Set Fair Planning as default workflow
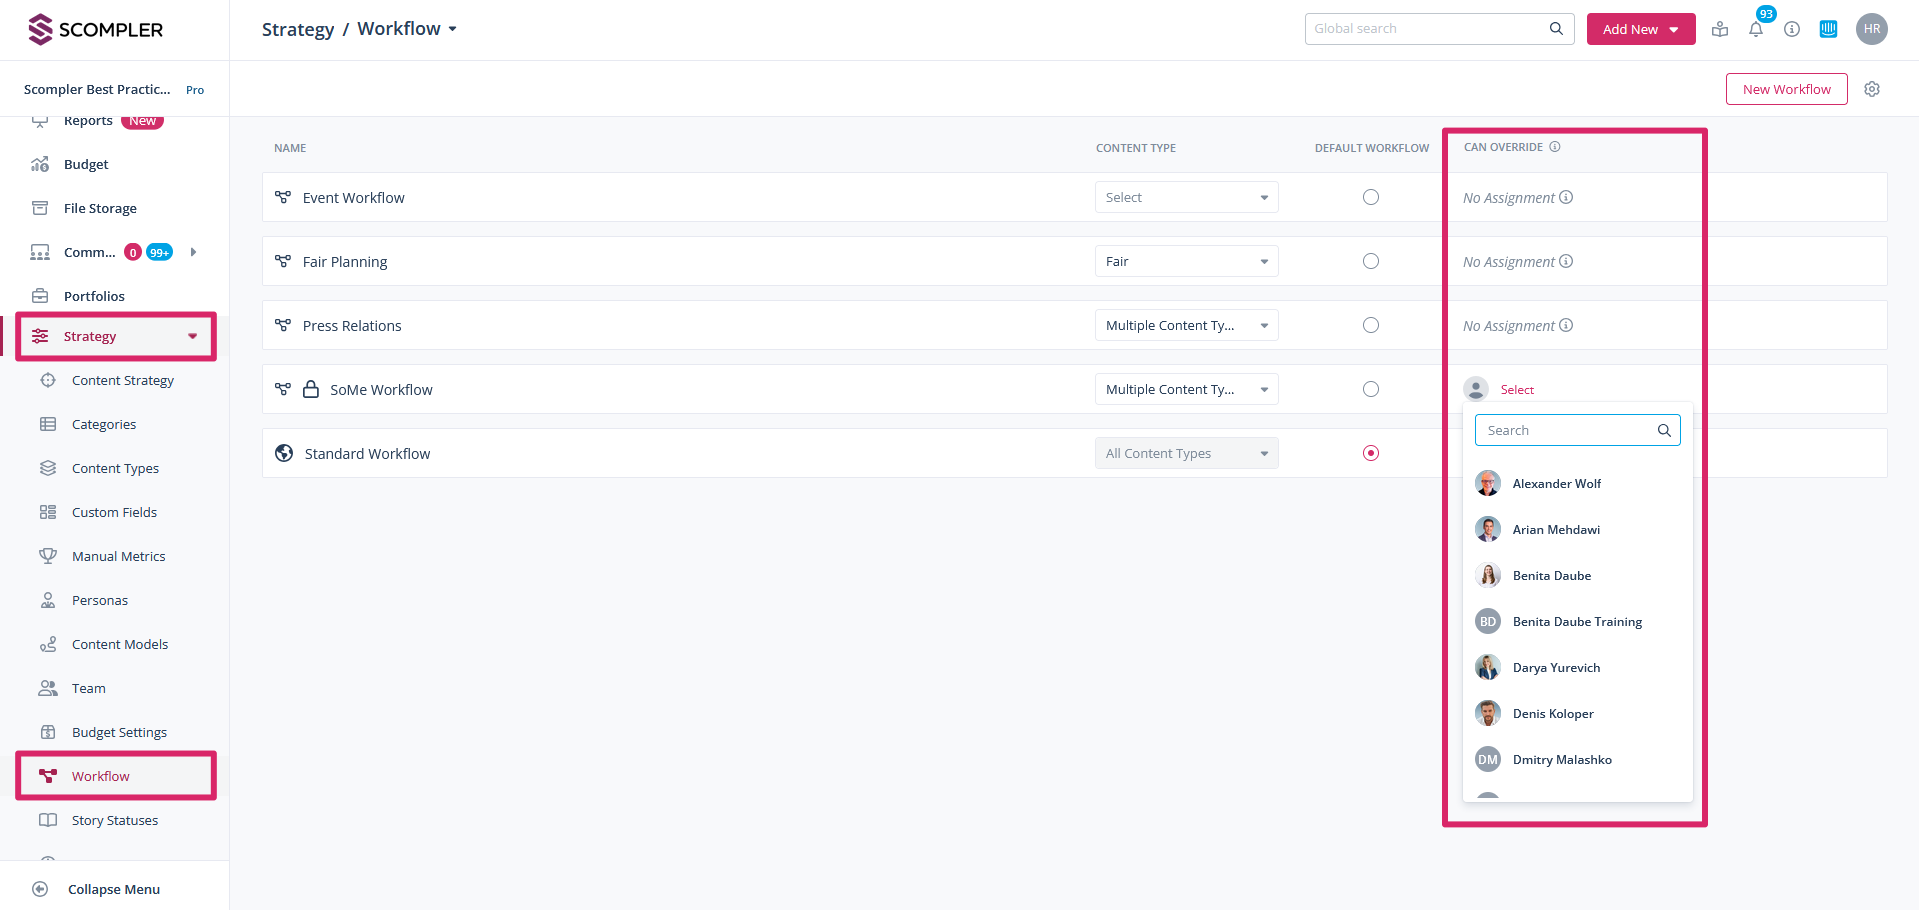This screenshot has width=1919, height=910. click(x=1370, y=262)
